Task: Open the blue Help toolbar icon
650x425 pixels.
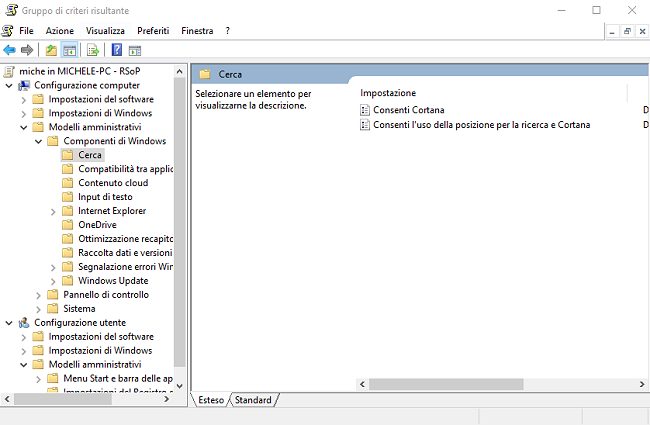Action: [x=117, y=50]
